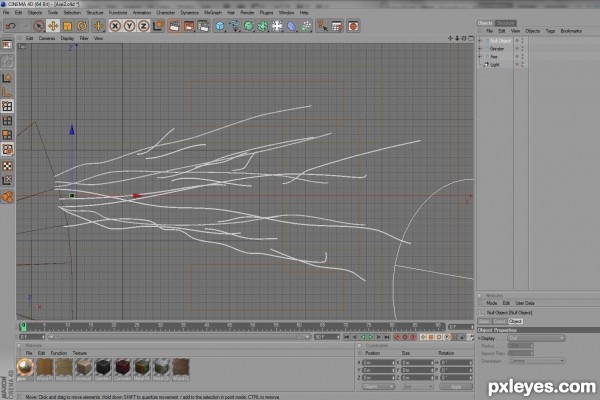The image size is (600, 400).
Task: Select the black cube material swatch
Action: tap(103, 367)
